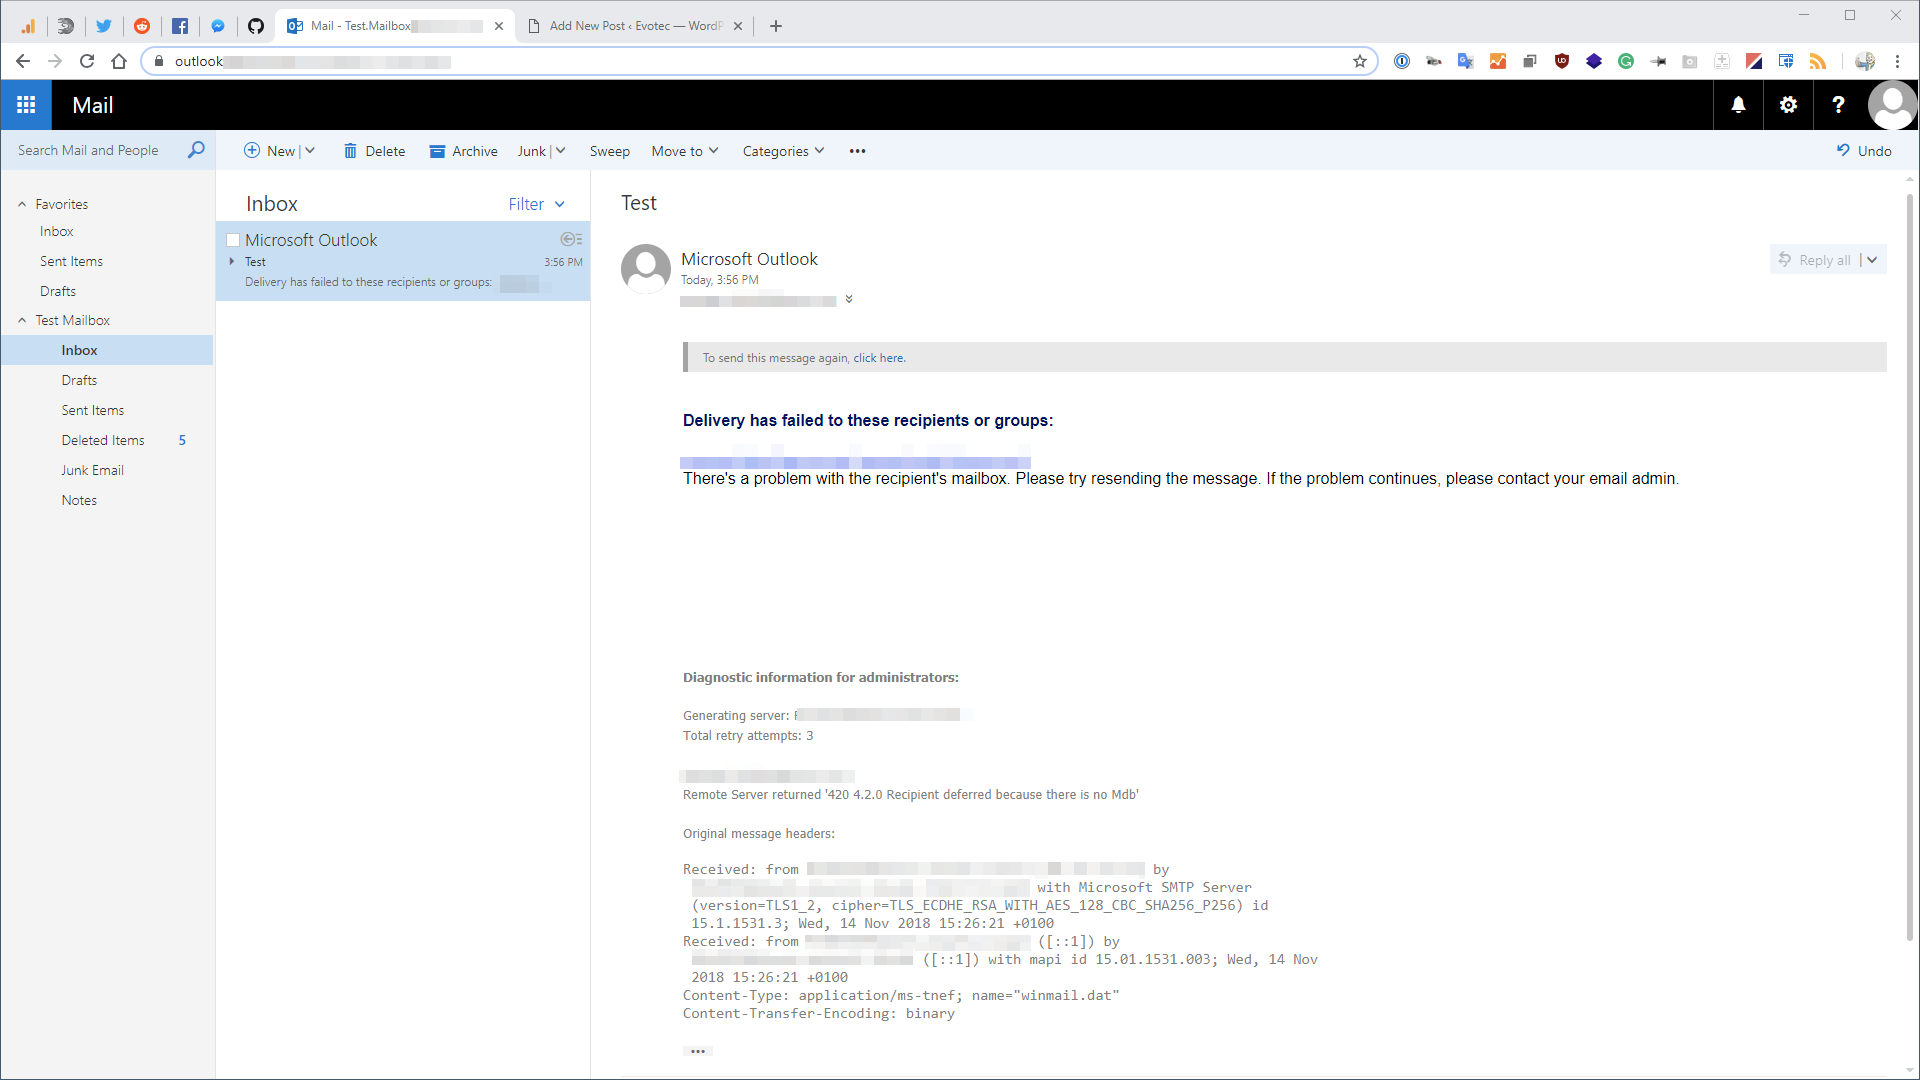
Task: Delete the Test email
Action: click(374, 151)
